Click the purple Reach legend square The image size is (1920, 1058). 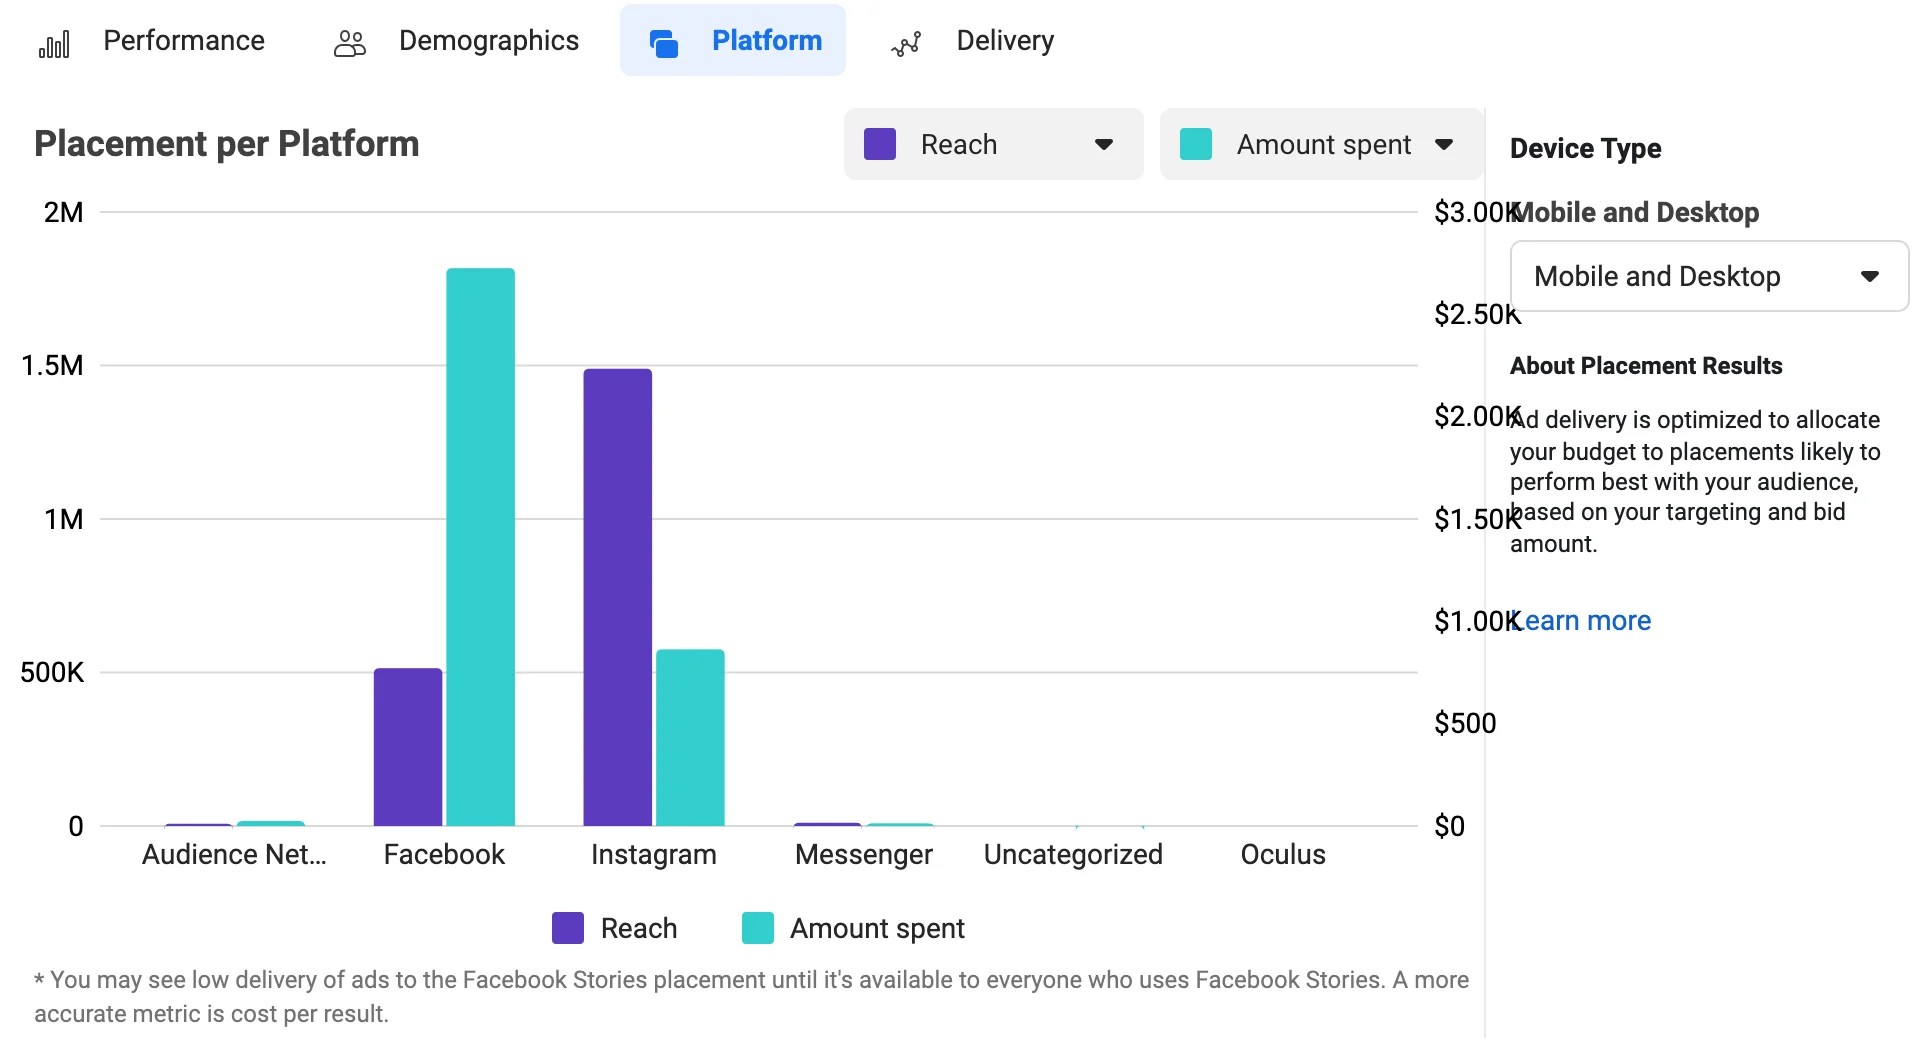[x=567, y=928]
